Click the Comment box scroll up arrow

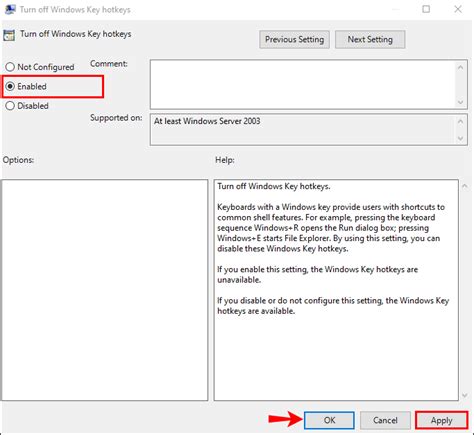pos(461,68)
